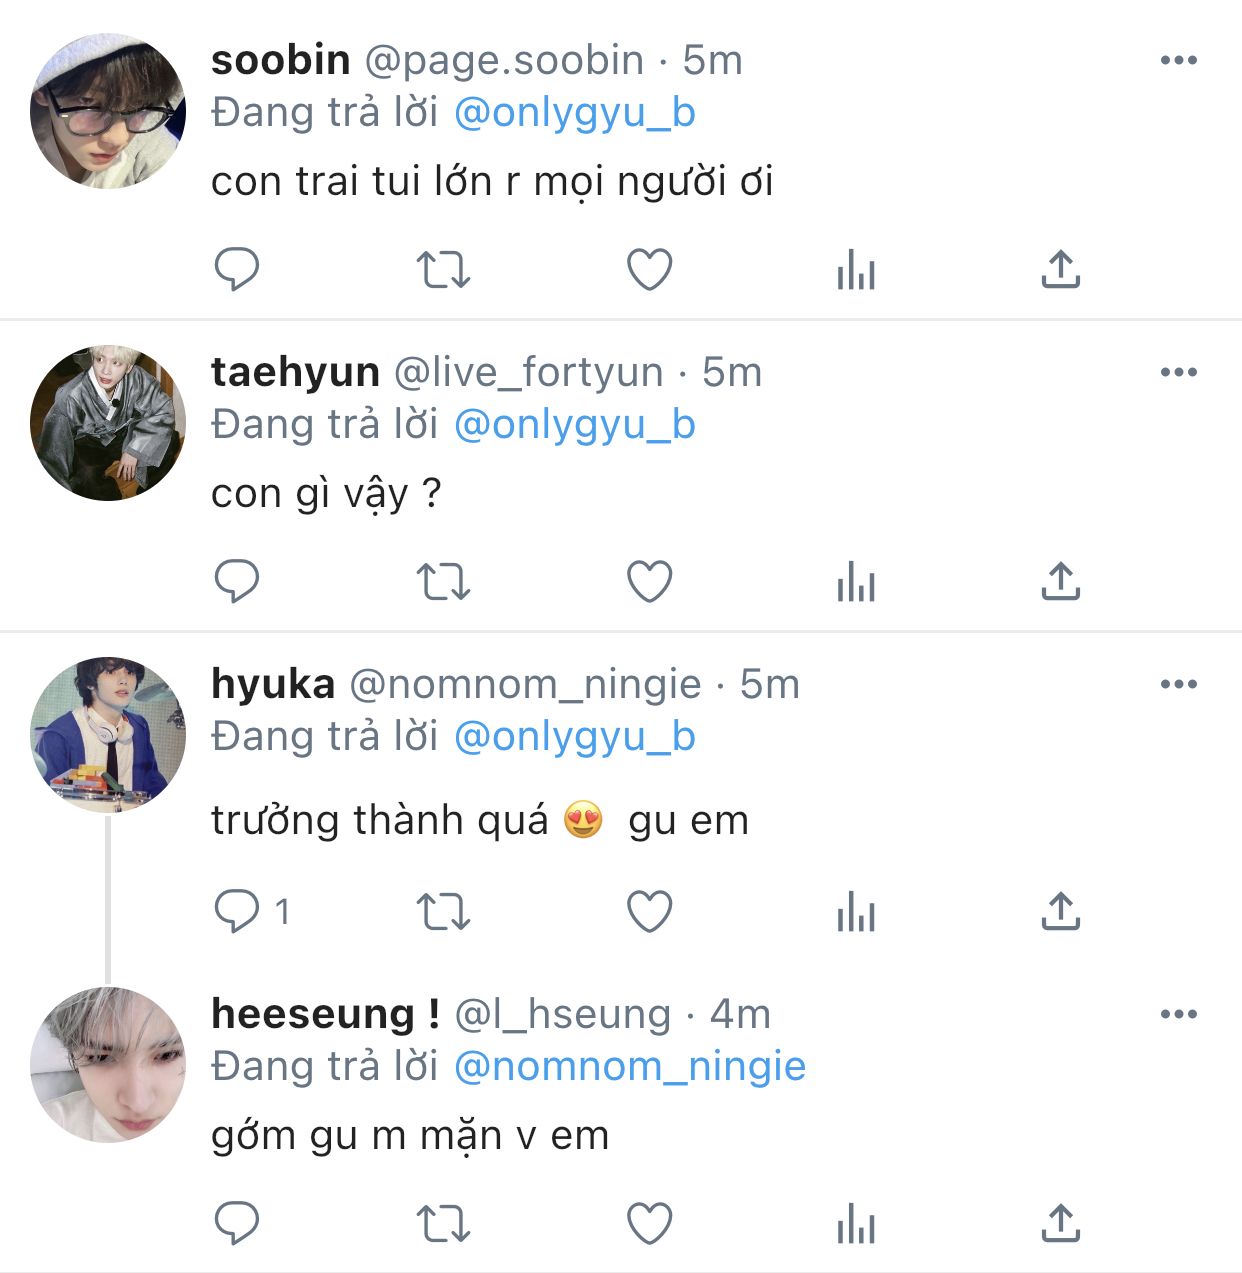Retweet soobin's reply
Viewport: 1242px width, 1273px height.
click(443, 269)
